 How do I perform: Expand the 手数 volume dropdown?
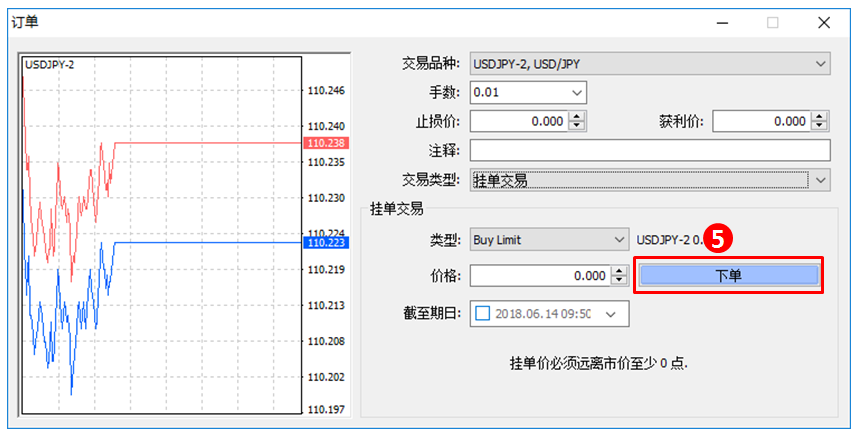[x=576, y=93]
